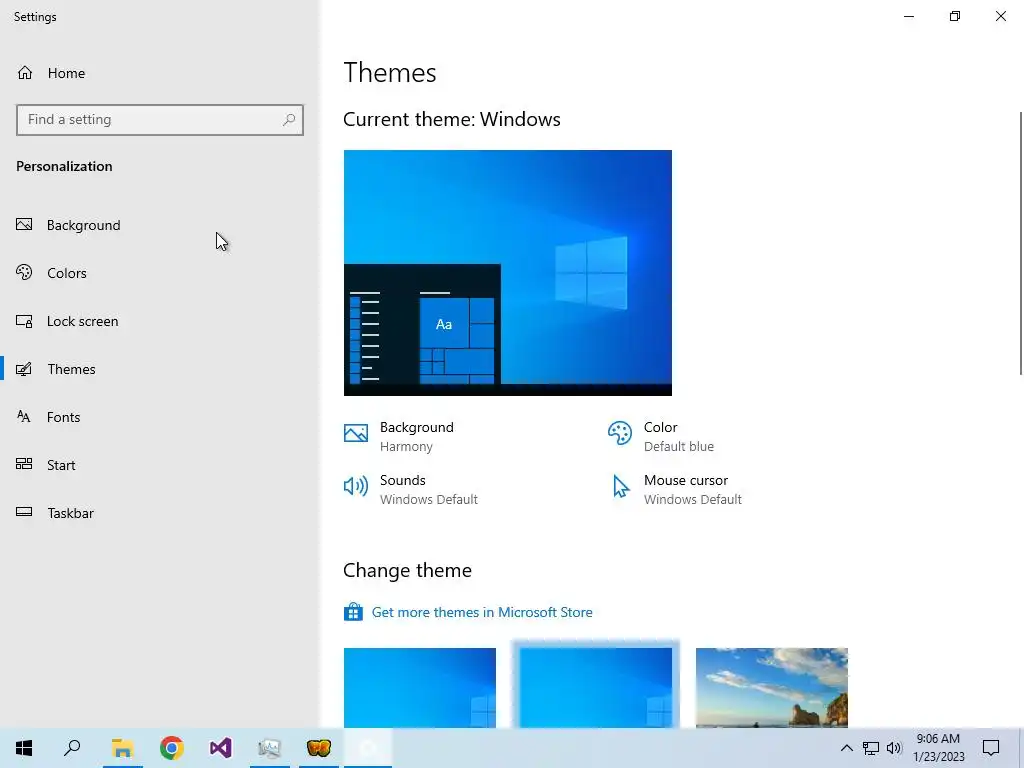
Task: Open the Colors settings page
Action: 160,273
